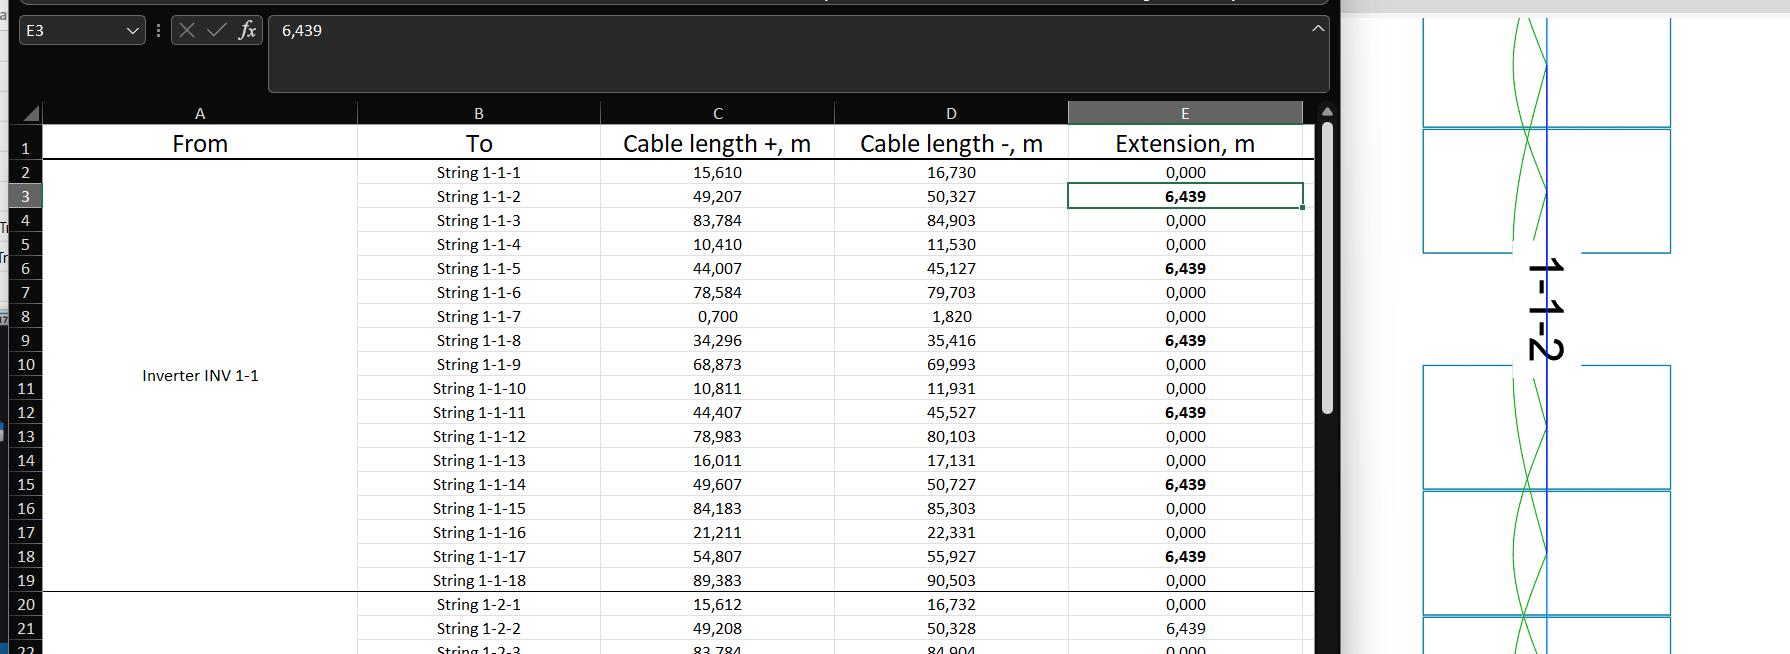Select row 10 header

[x=25, y=364]
